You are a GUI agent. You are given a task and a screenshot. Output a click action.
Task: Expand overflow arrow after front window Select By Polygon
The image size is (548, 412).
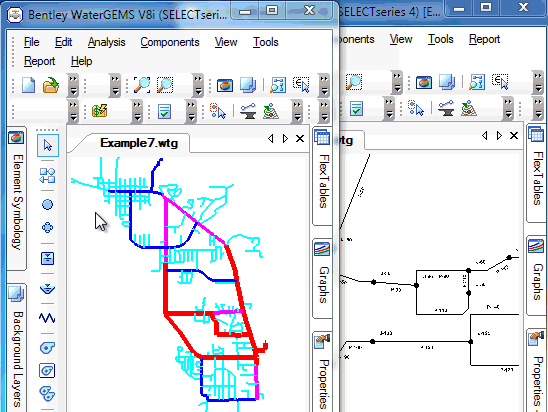[324, 85]
